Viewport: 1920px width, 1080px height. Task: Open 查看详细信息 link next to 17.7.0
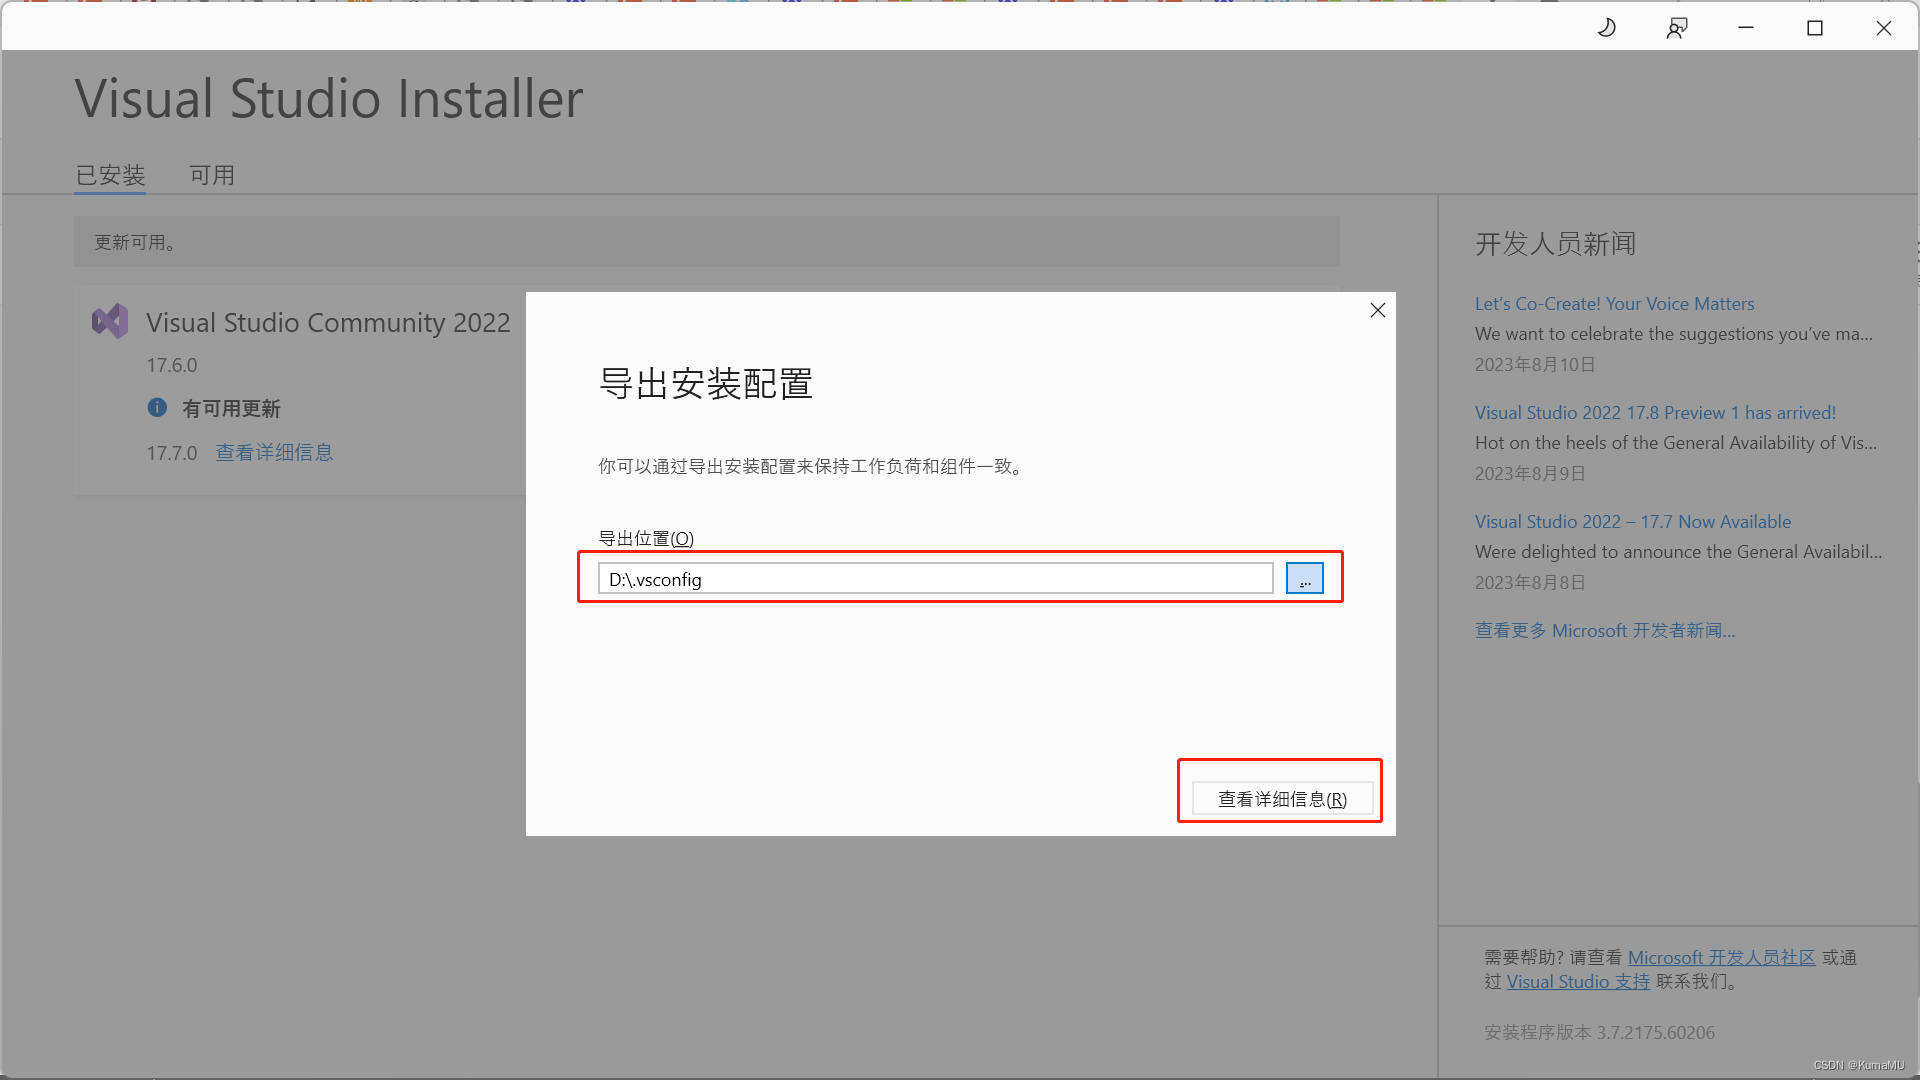point(274,452)
